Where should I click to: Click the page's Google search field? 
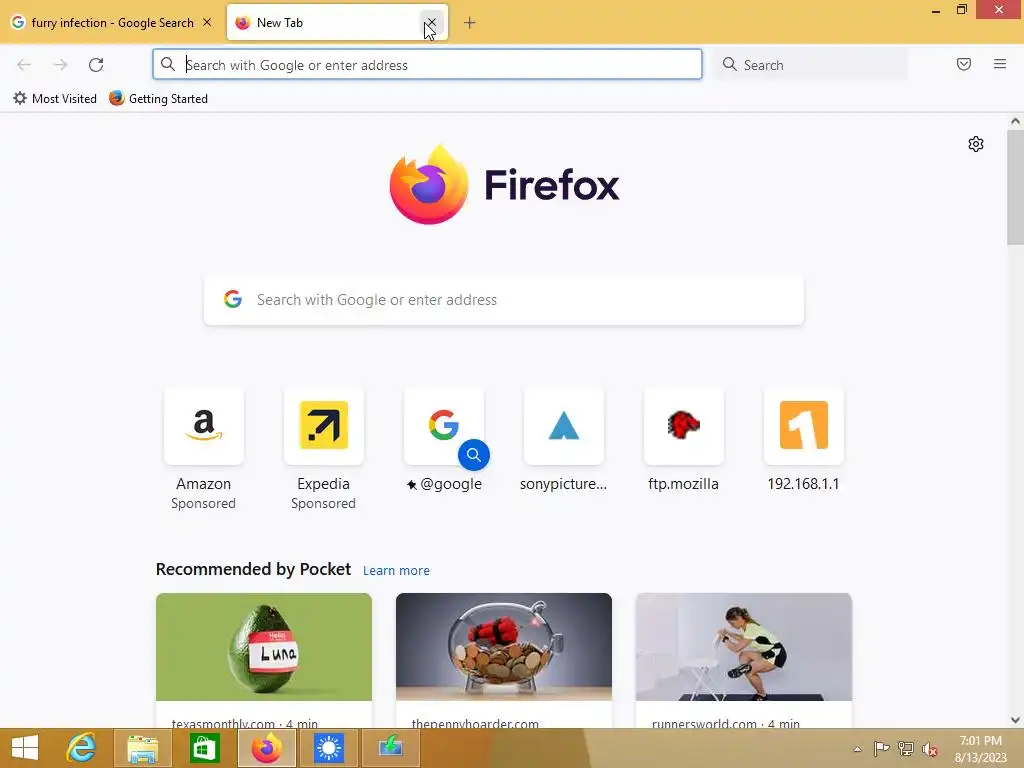[504, 300]
